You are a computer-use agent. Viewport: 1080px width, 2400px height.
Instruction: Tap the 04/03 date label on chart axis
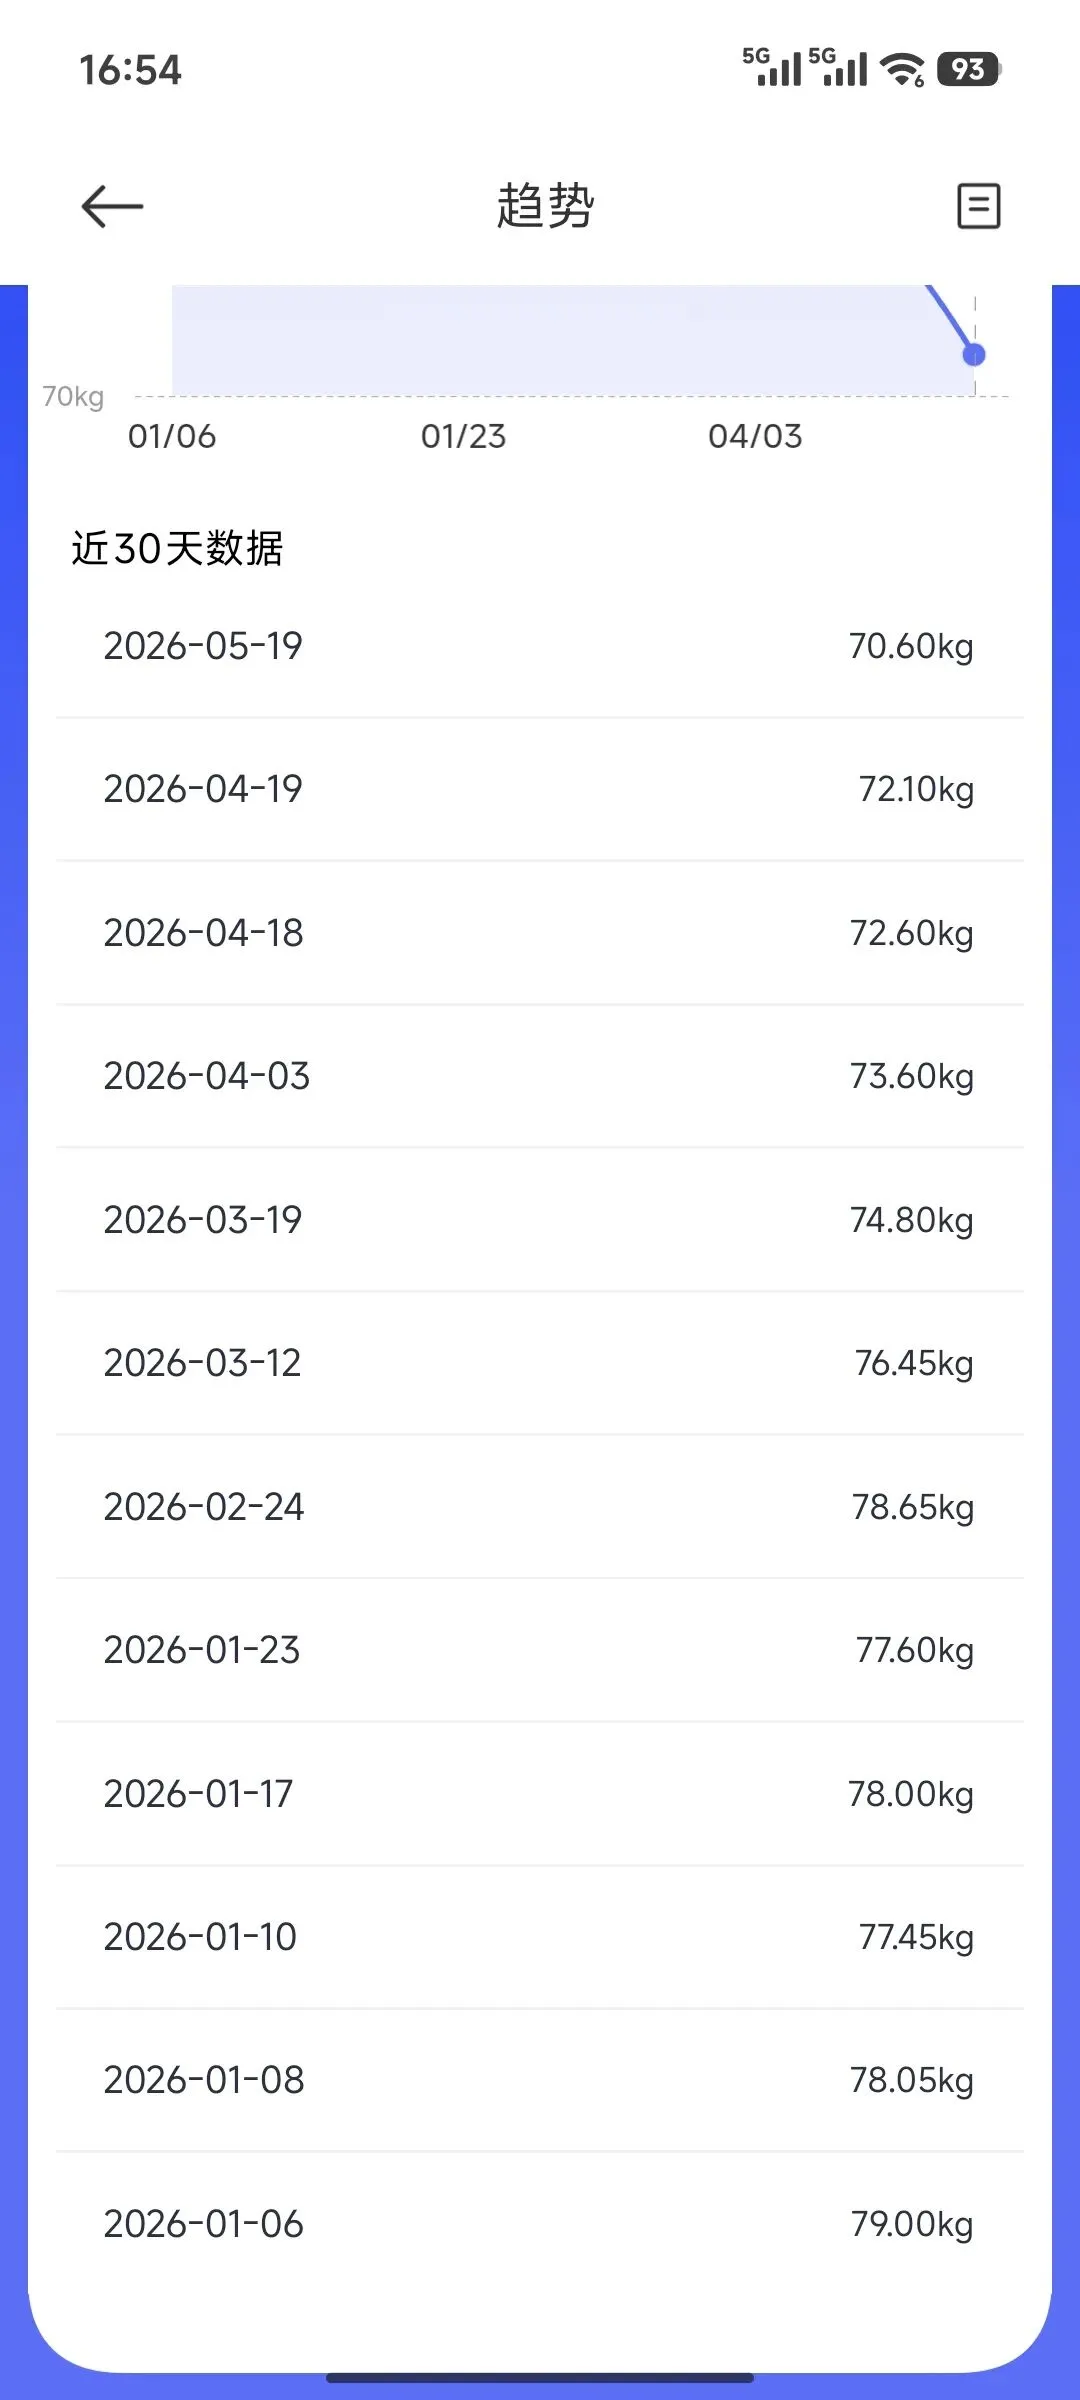click(755, 436)
